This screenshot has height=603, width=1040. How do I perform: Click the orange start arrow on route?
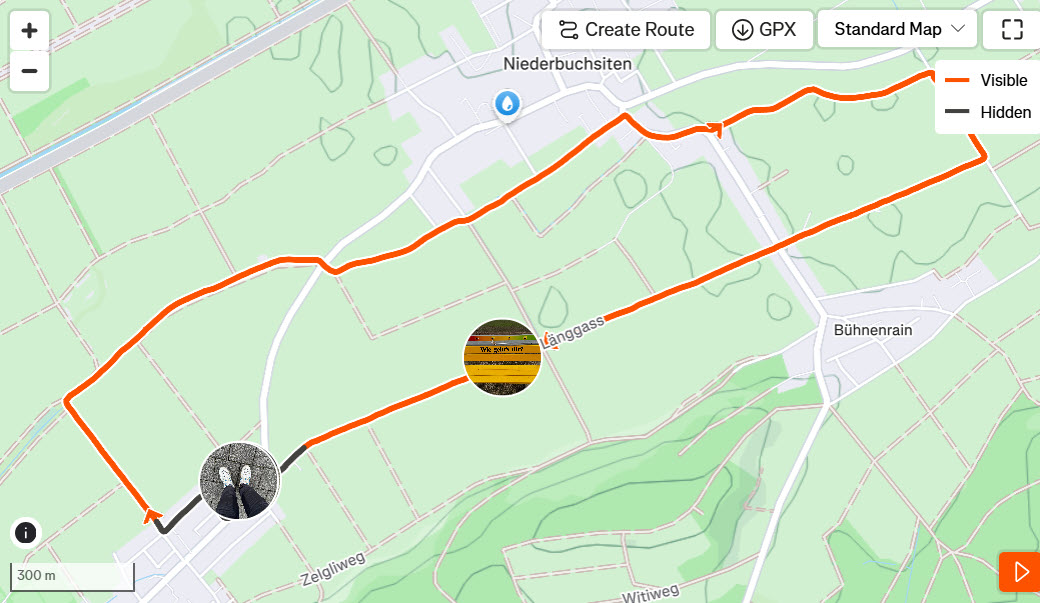click(x=153, y=515)
